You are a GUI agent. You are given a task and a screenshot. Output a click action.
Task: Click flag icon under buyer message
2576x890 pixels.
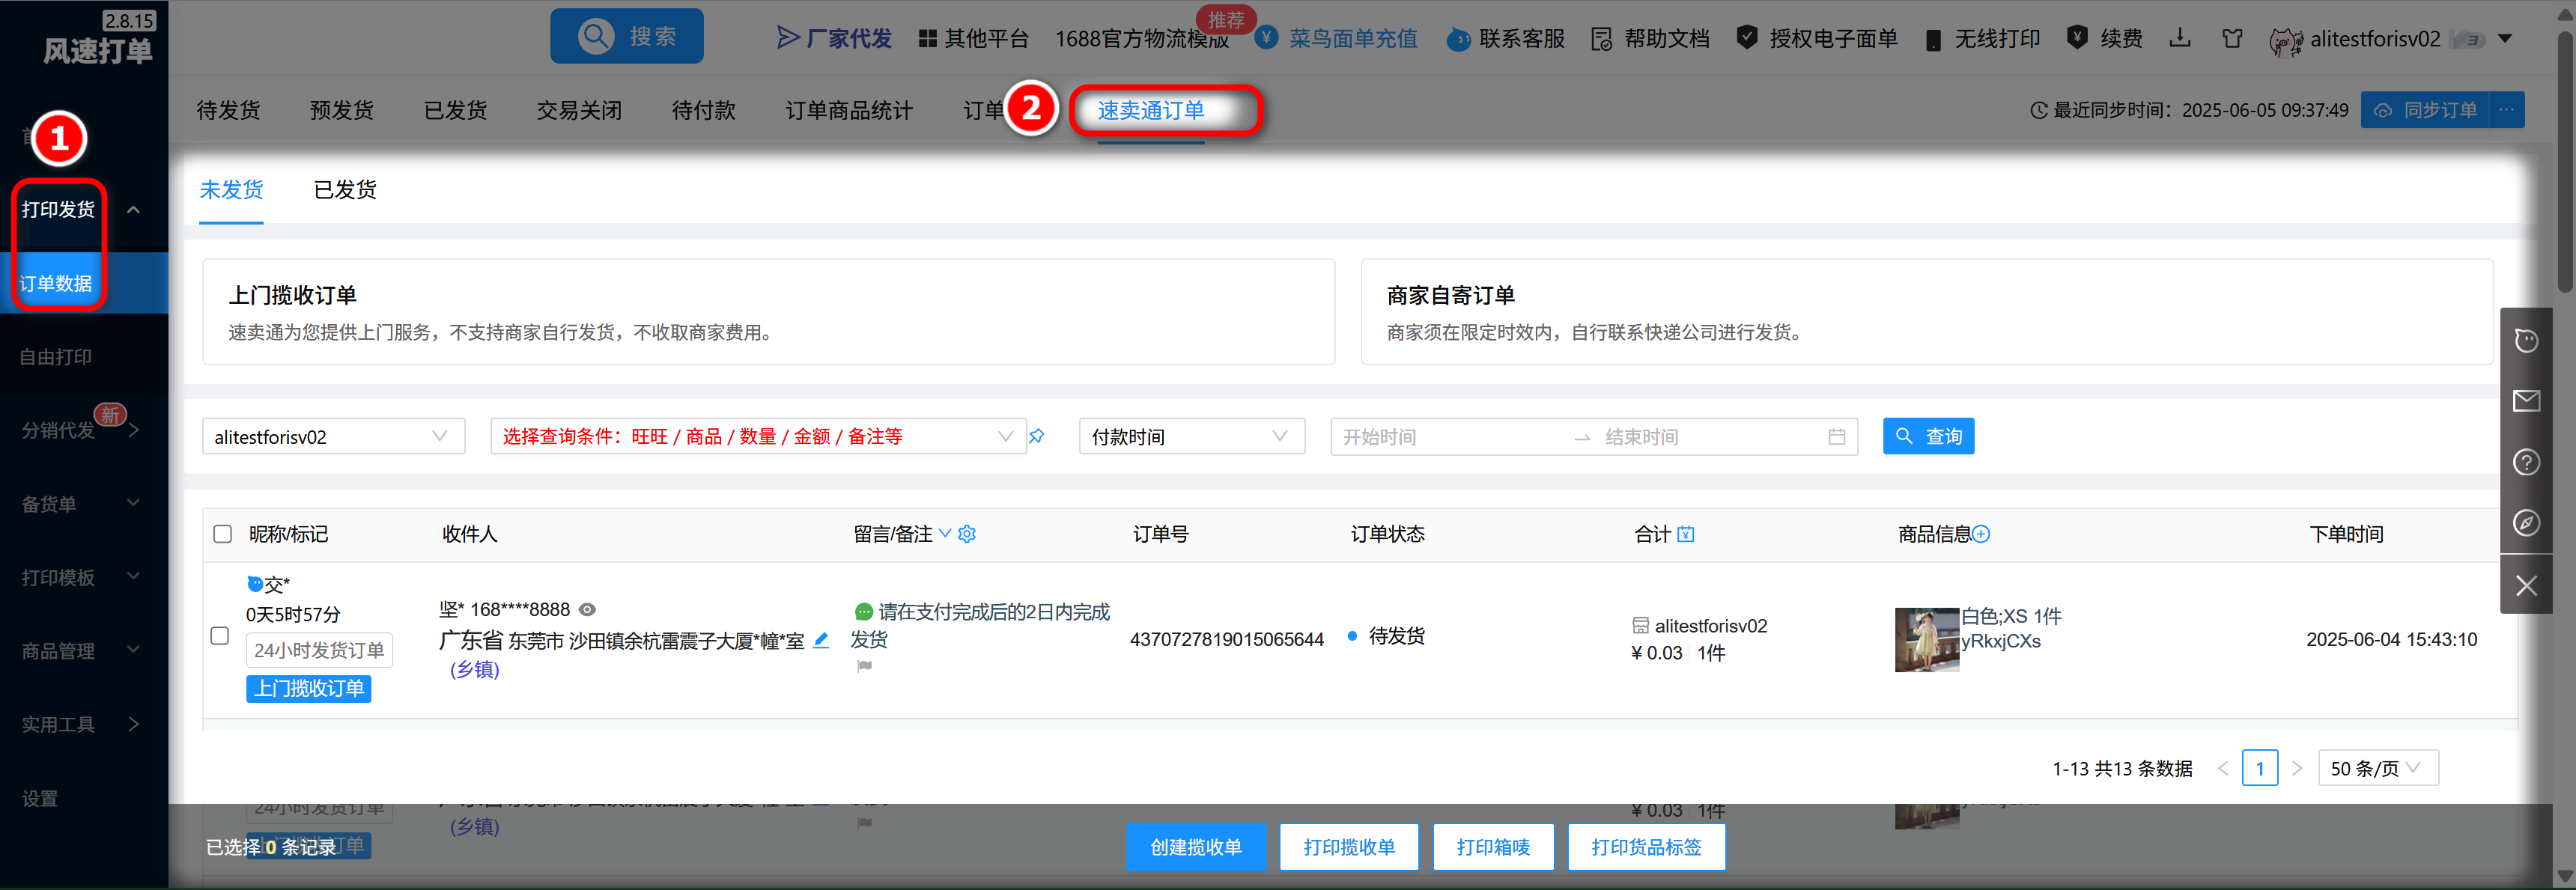(x=864, y=666)
